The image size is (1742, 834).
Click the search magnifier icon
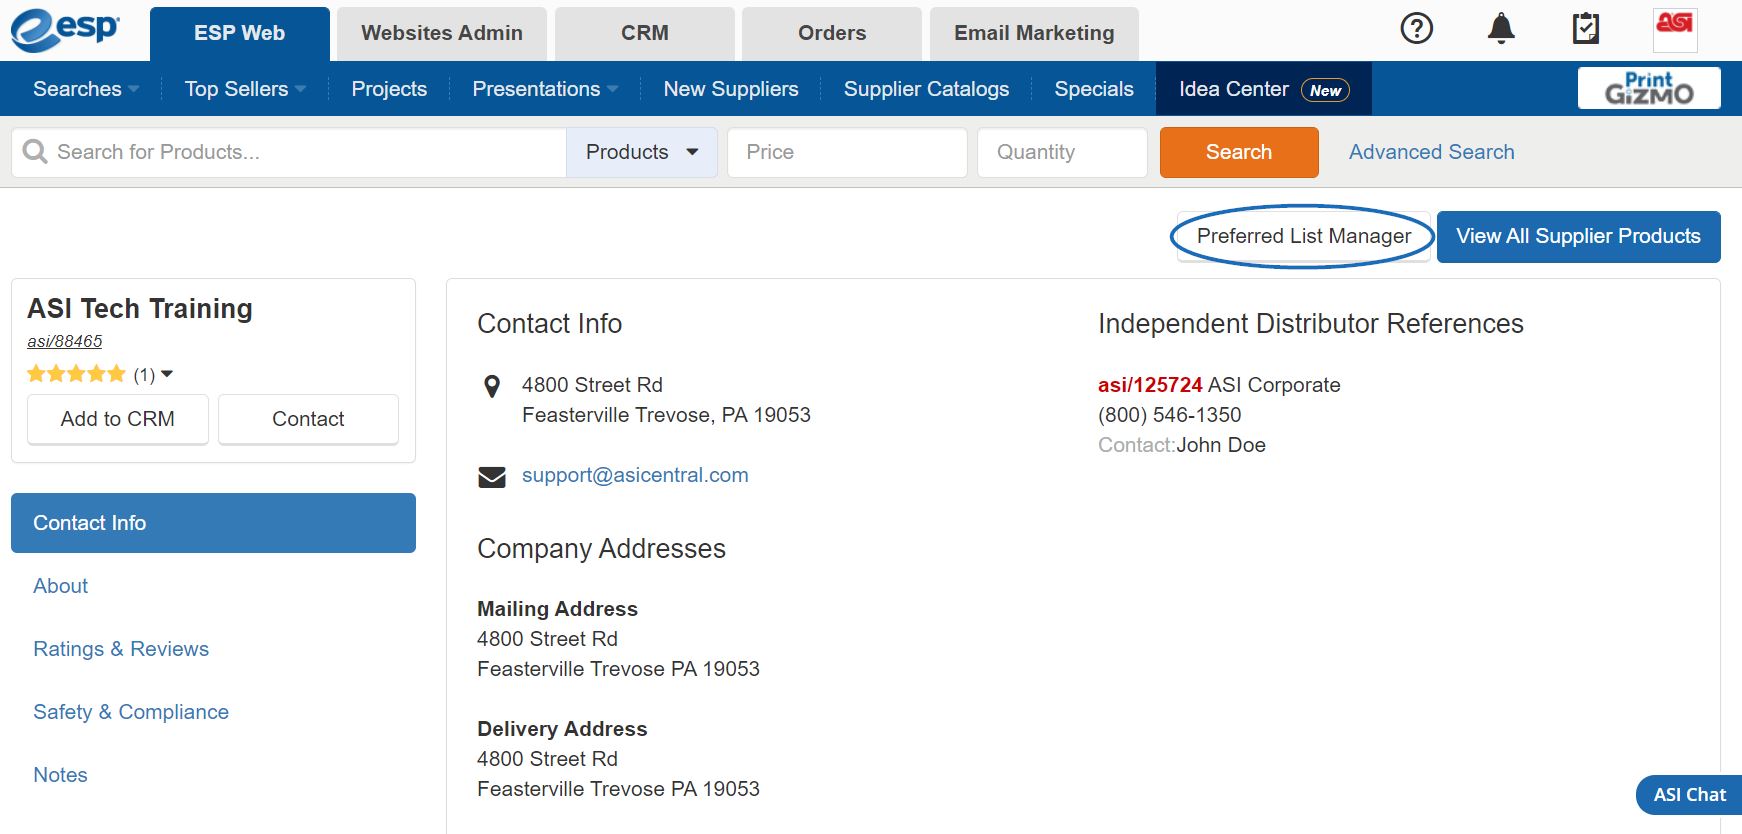35,152
